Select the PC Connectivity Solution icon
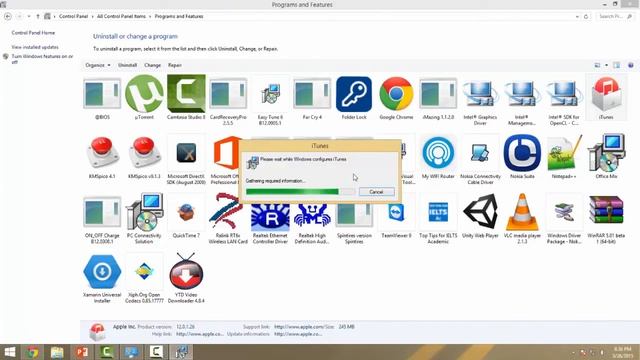 [144, 212]
